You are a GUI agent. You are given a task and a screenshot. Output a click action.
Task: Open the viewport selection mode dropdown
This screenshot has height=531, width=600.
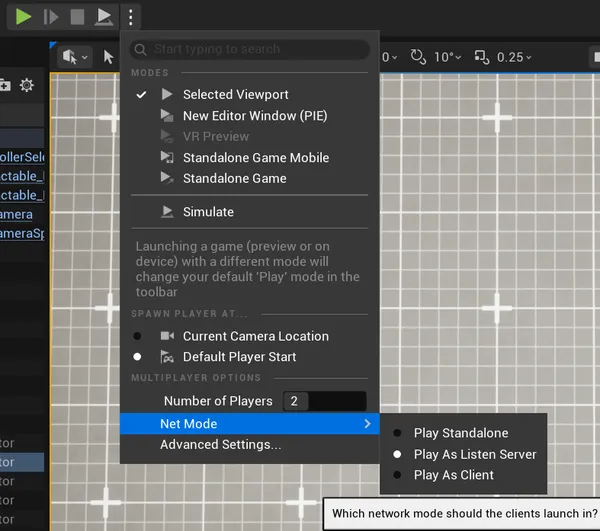coord(75,57)
